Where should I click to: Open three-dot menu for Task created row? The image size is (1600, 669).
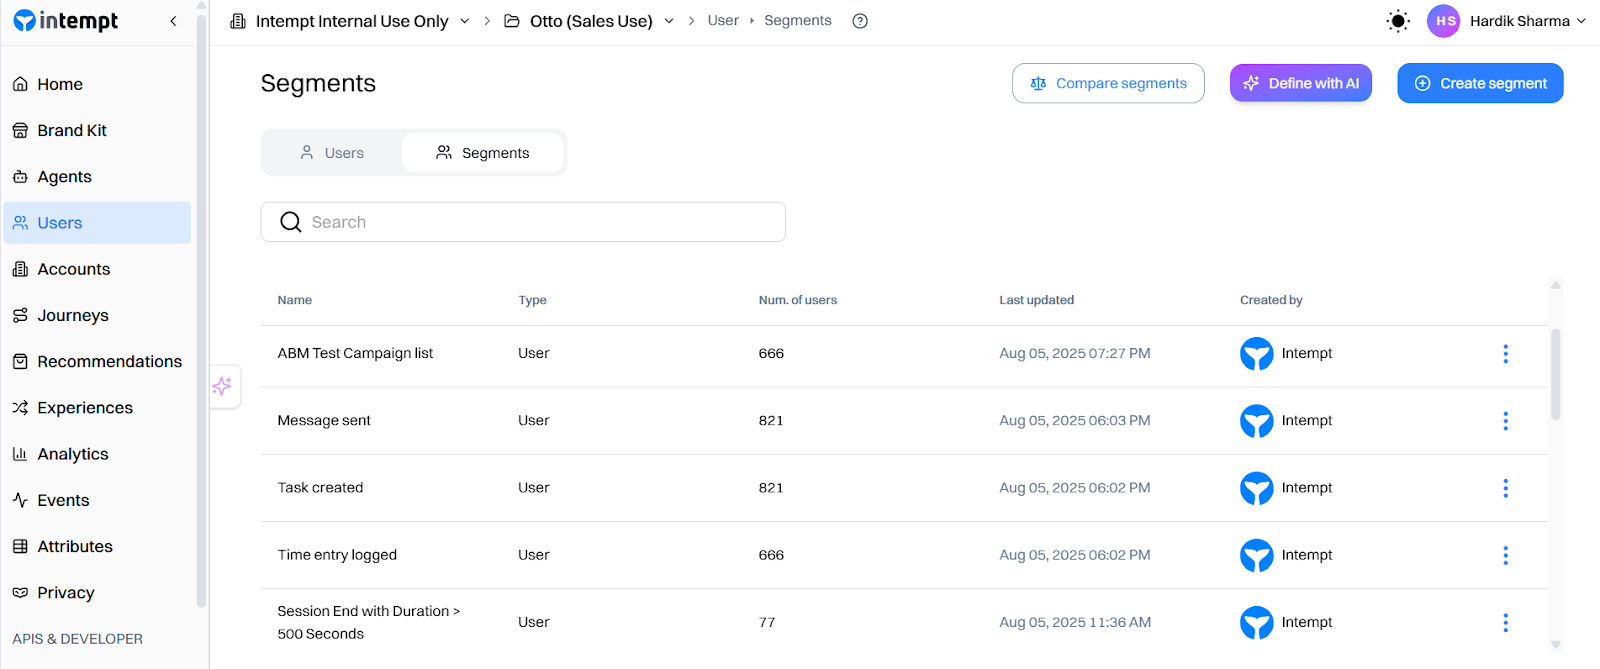click(x=1505, y=488)
